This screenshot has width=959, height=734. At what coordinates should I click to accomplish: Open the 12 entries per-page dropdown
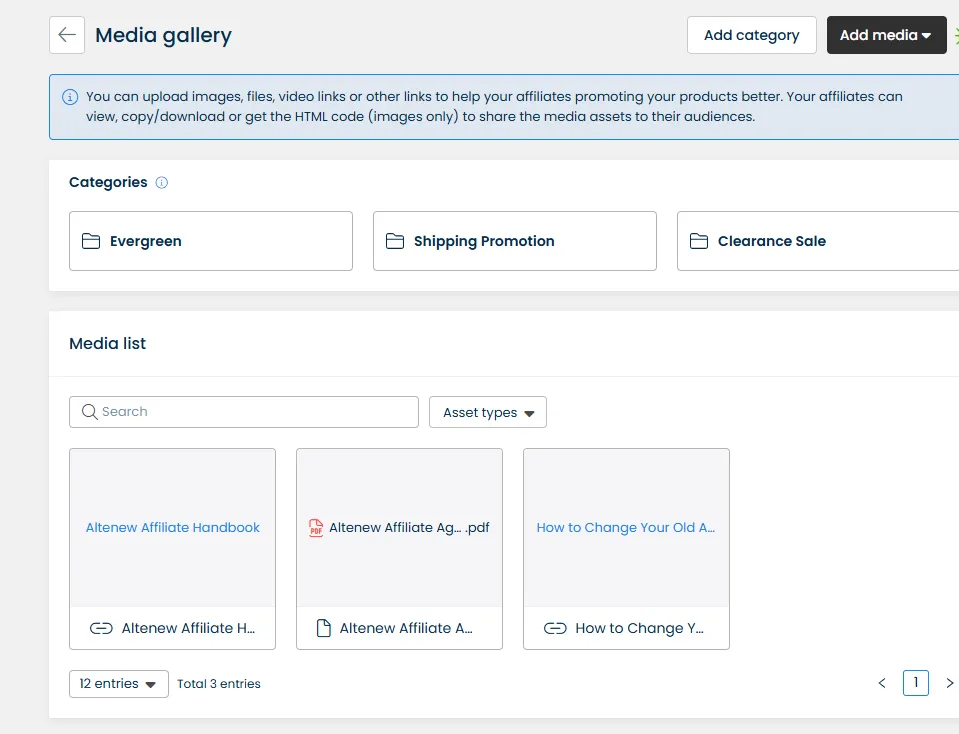pyautogui.click(x=118, y=683)
